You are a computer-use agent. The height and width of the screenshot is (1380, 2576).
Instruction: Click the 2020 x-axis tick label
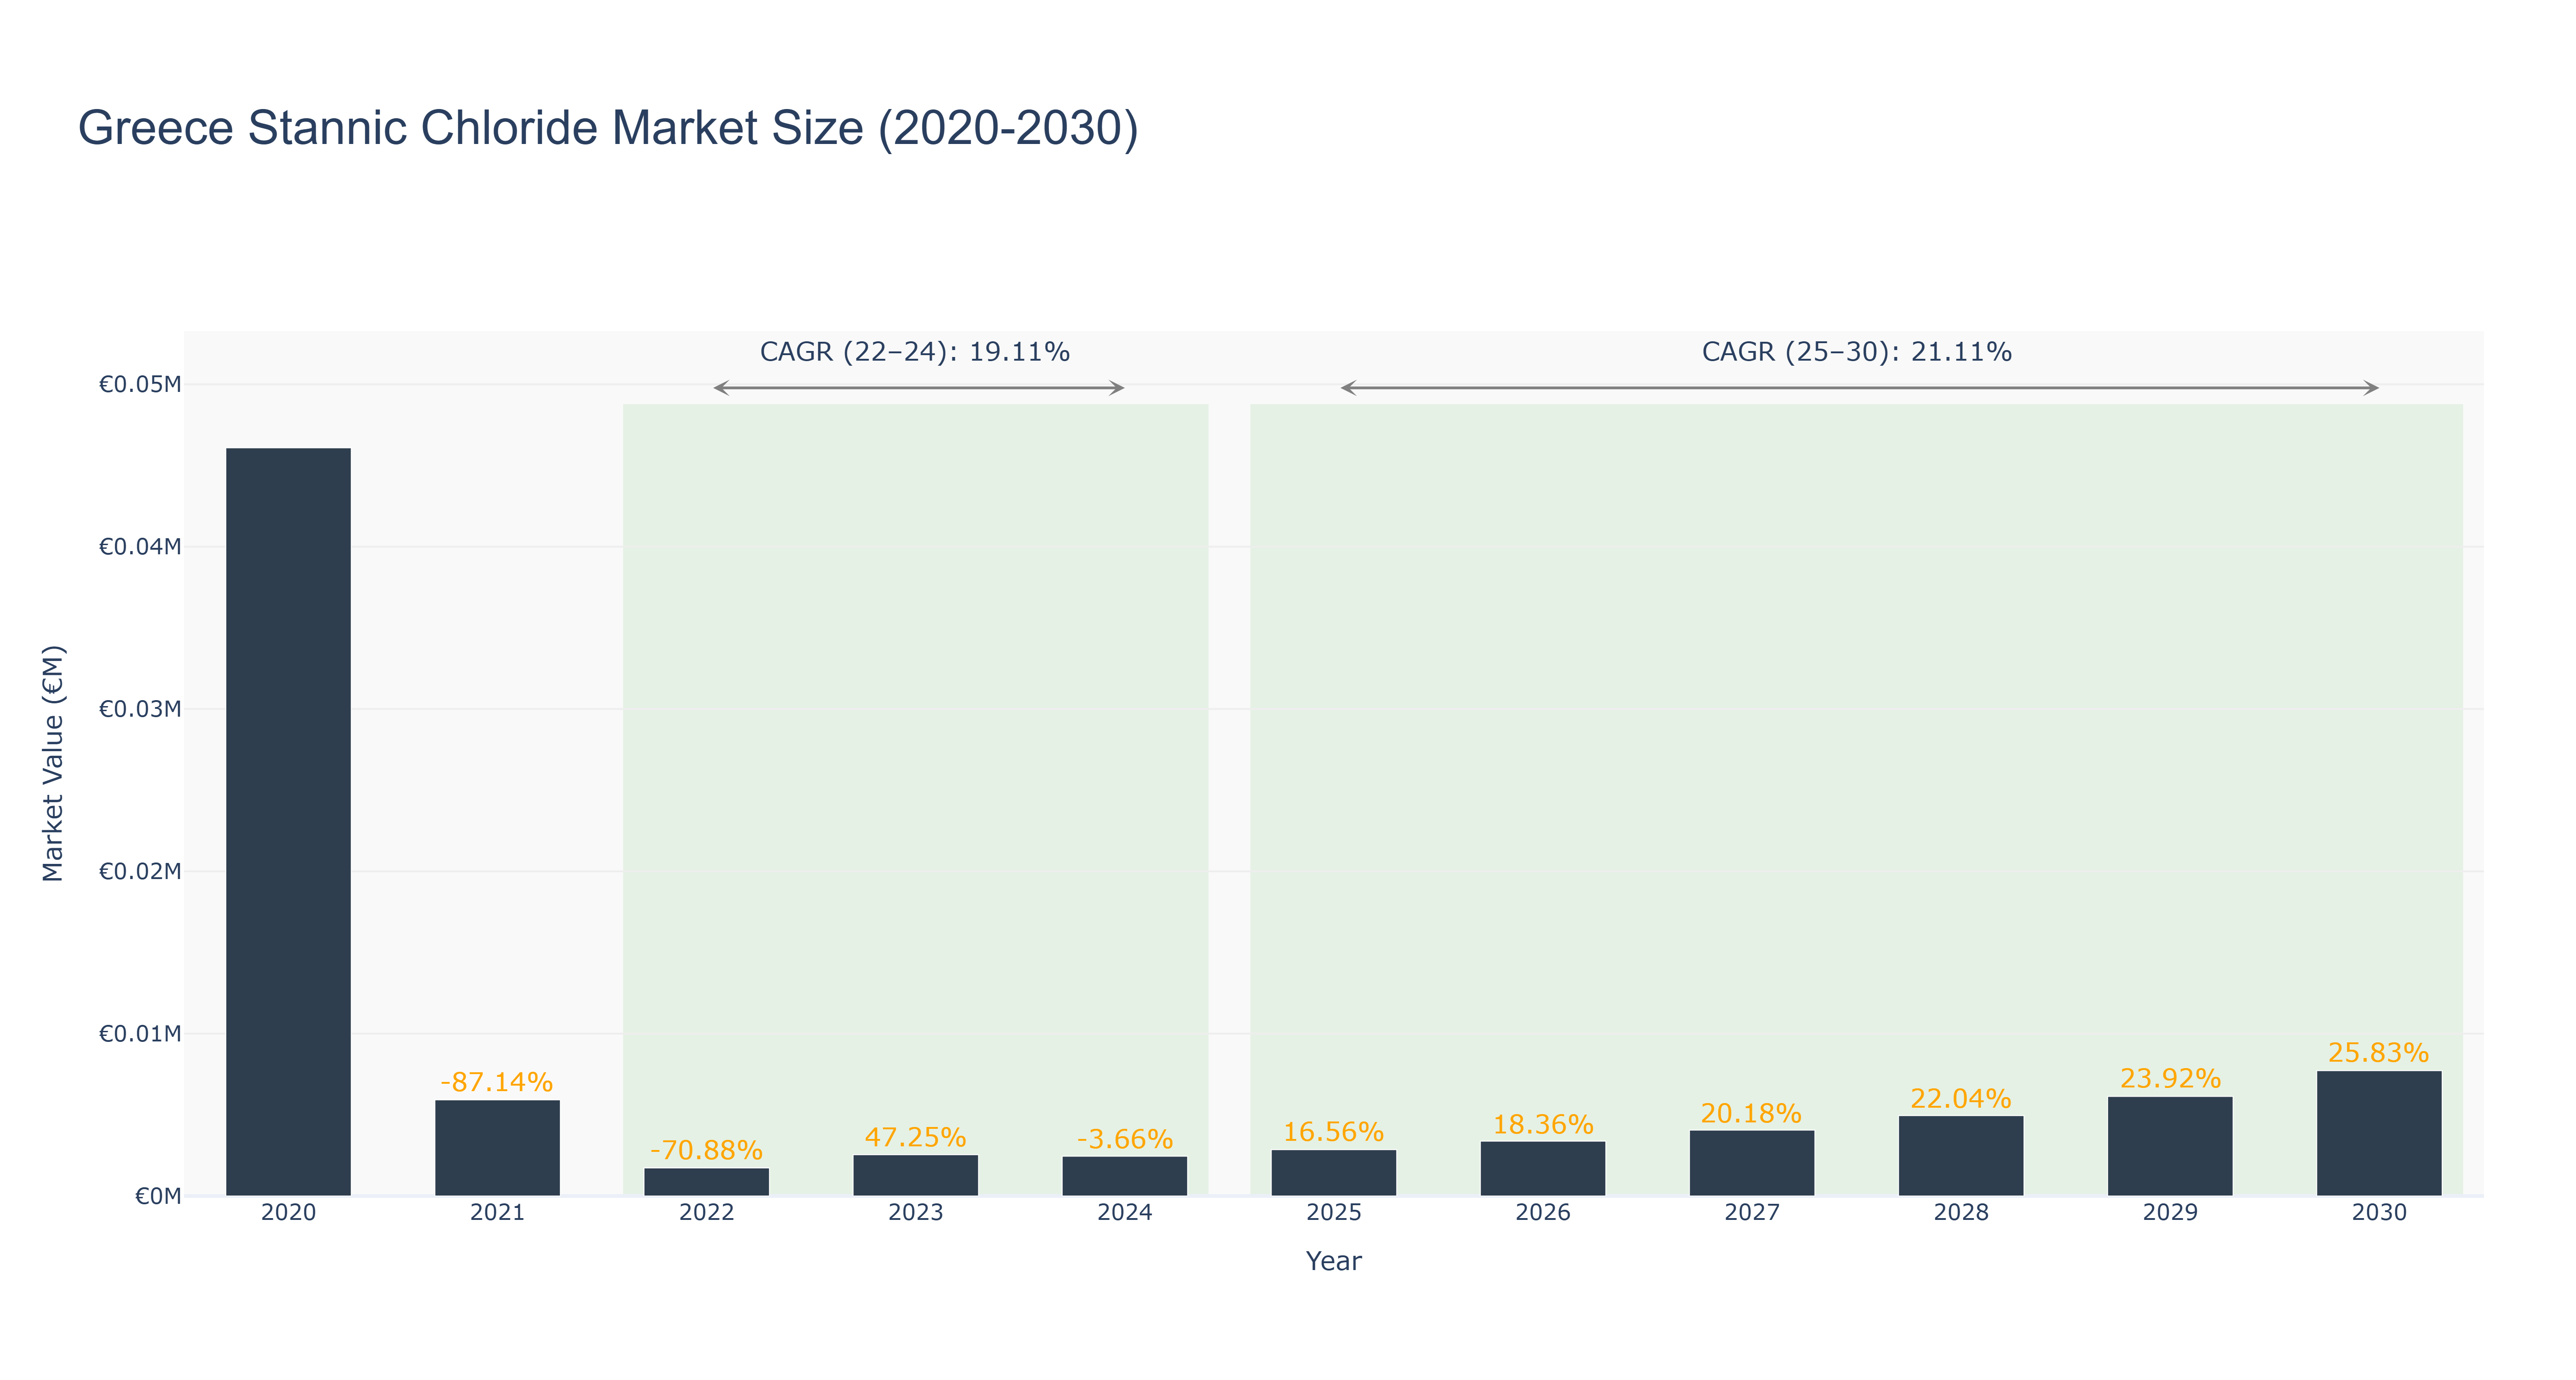289,1213
